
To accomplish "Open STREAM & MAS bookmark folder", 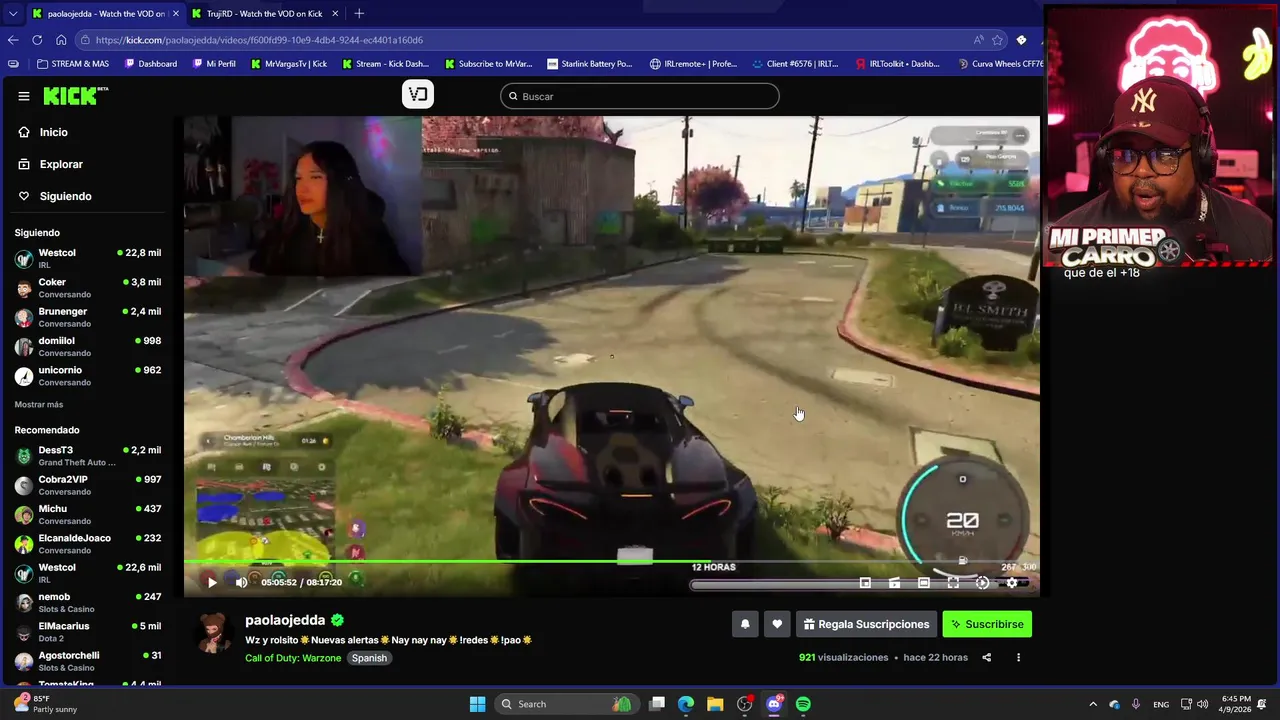I will coord(73,64).
